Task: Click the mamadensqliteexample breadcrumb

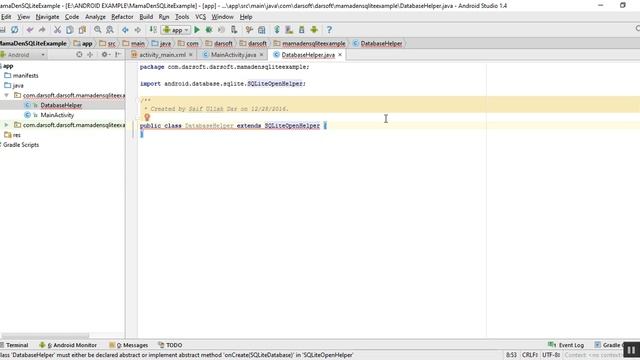Action: point(310,43)
